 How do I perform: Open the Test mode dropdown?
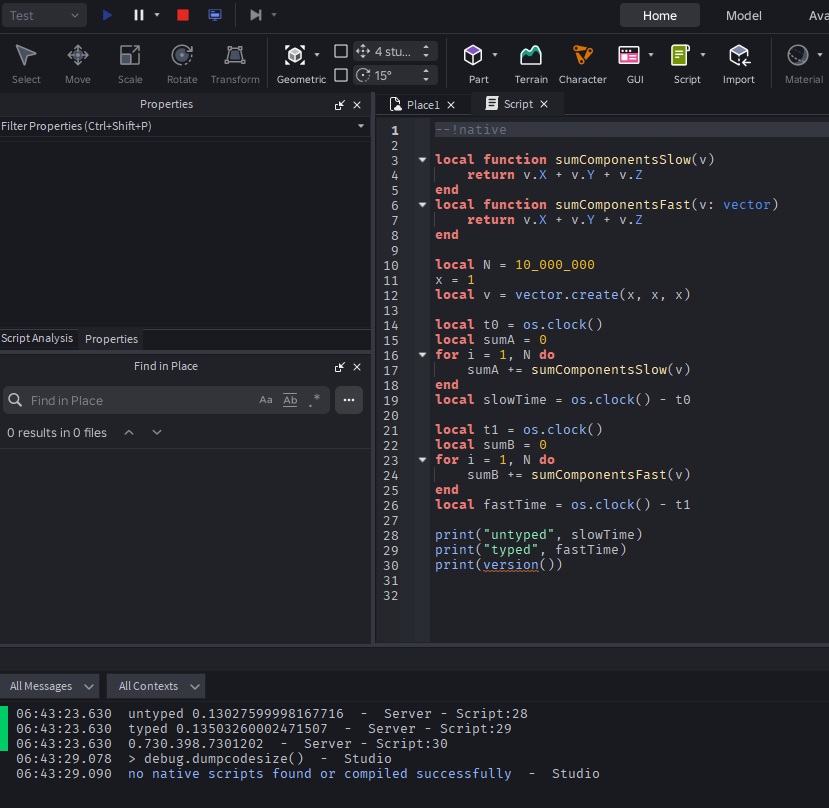[44, 15]
